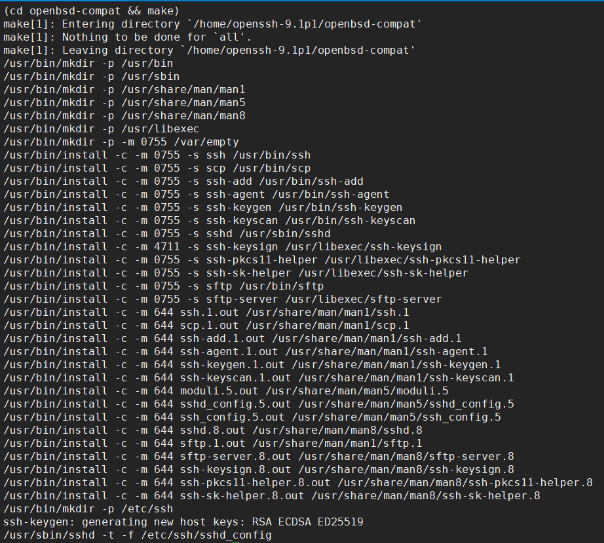Click the sftp-server libexec install line
This screenshot has height=543, width=604.
222,298
